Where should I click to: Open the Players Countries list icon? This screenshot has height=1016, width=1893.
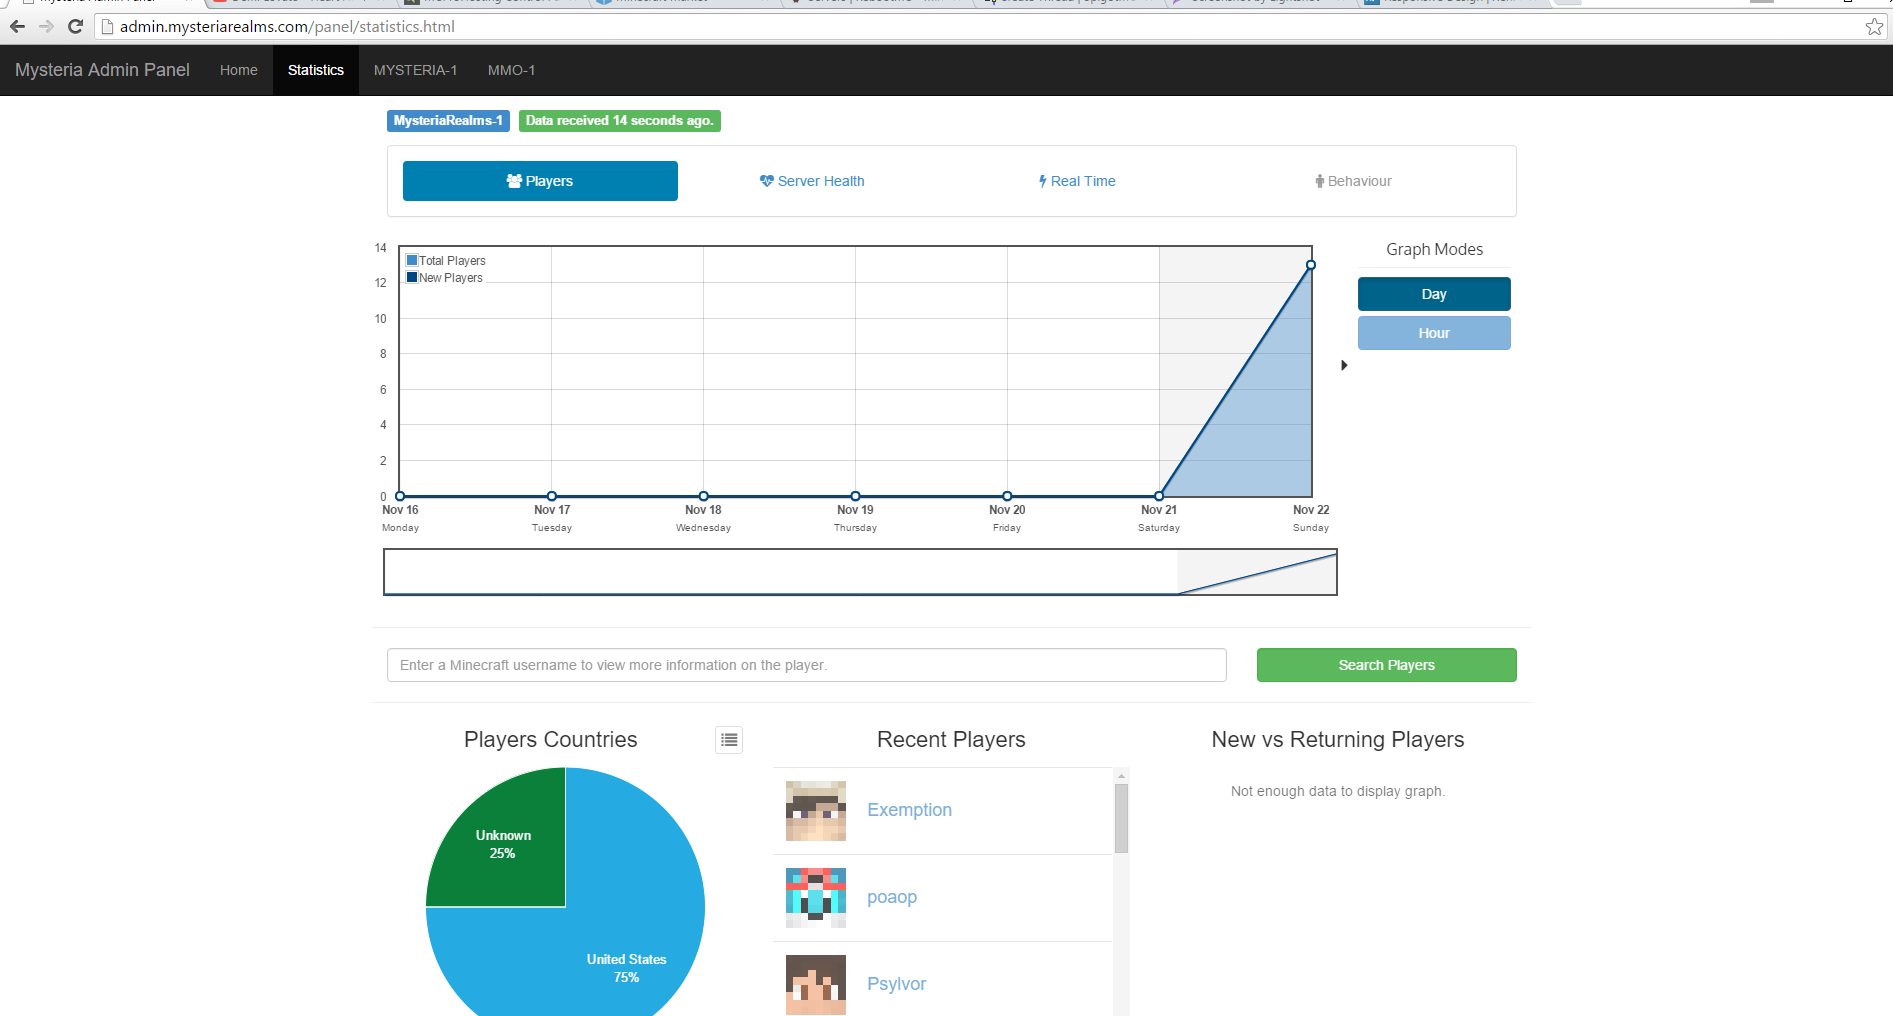729,740
